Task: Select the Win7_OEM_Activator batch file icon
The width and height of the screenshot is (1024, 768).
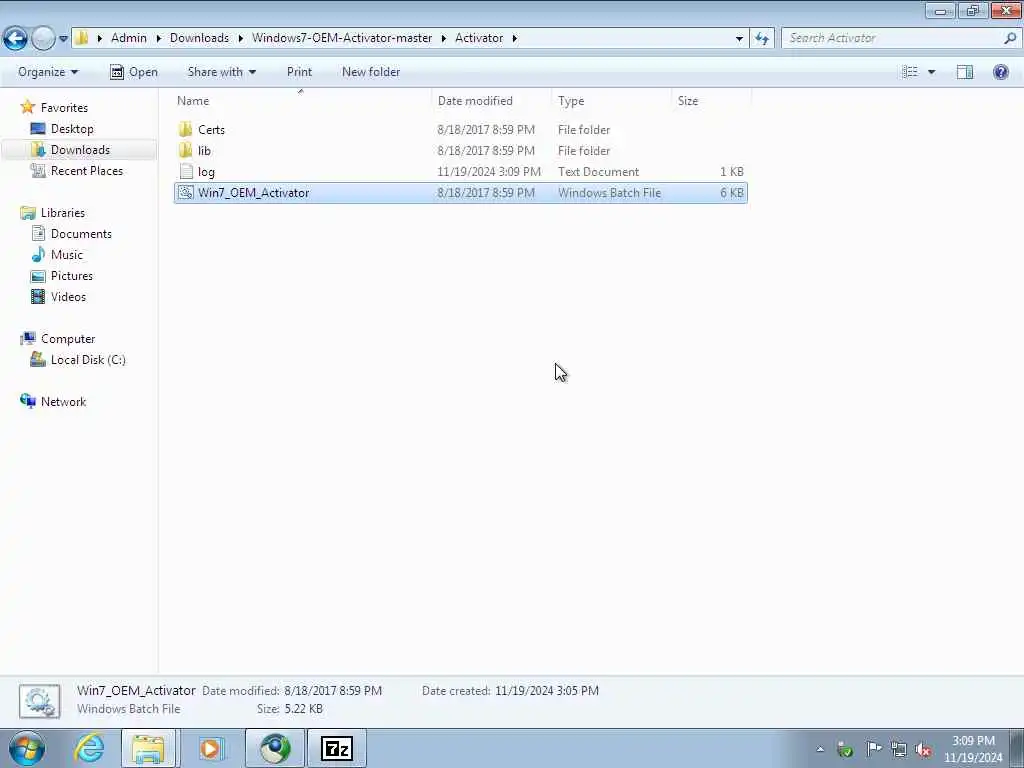Action: click(186, 193)
